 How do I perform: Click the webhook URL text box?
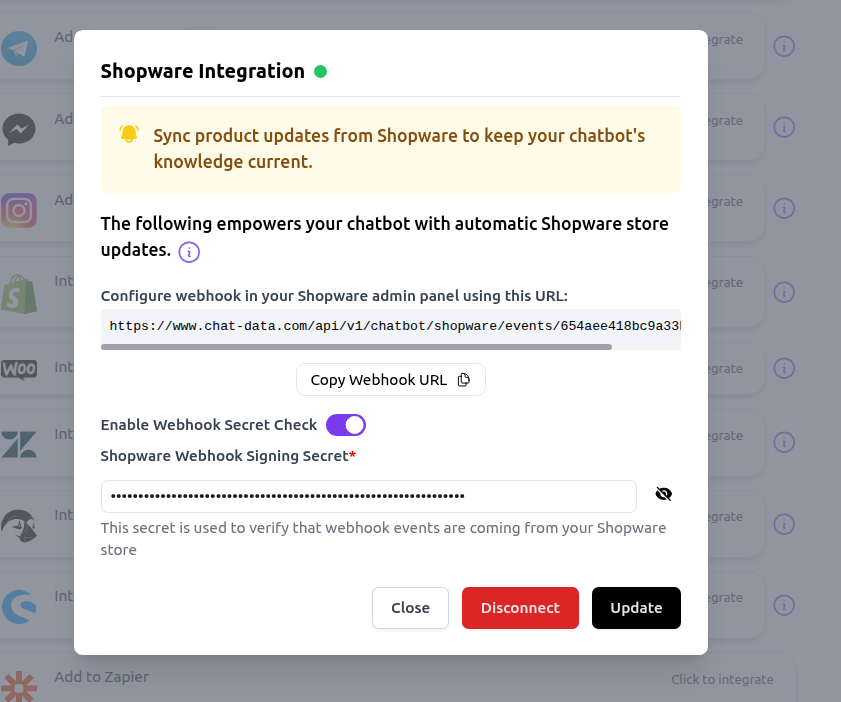pos(390,326)
